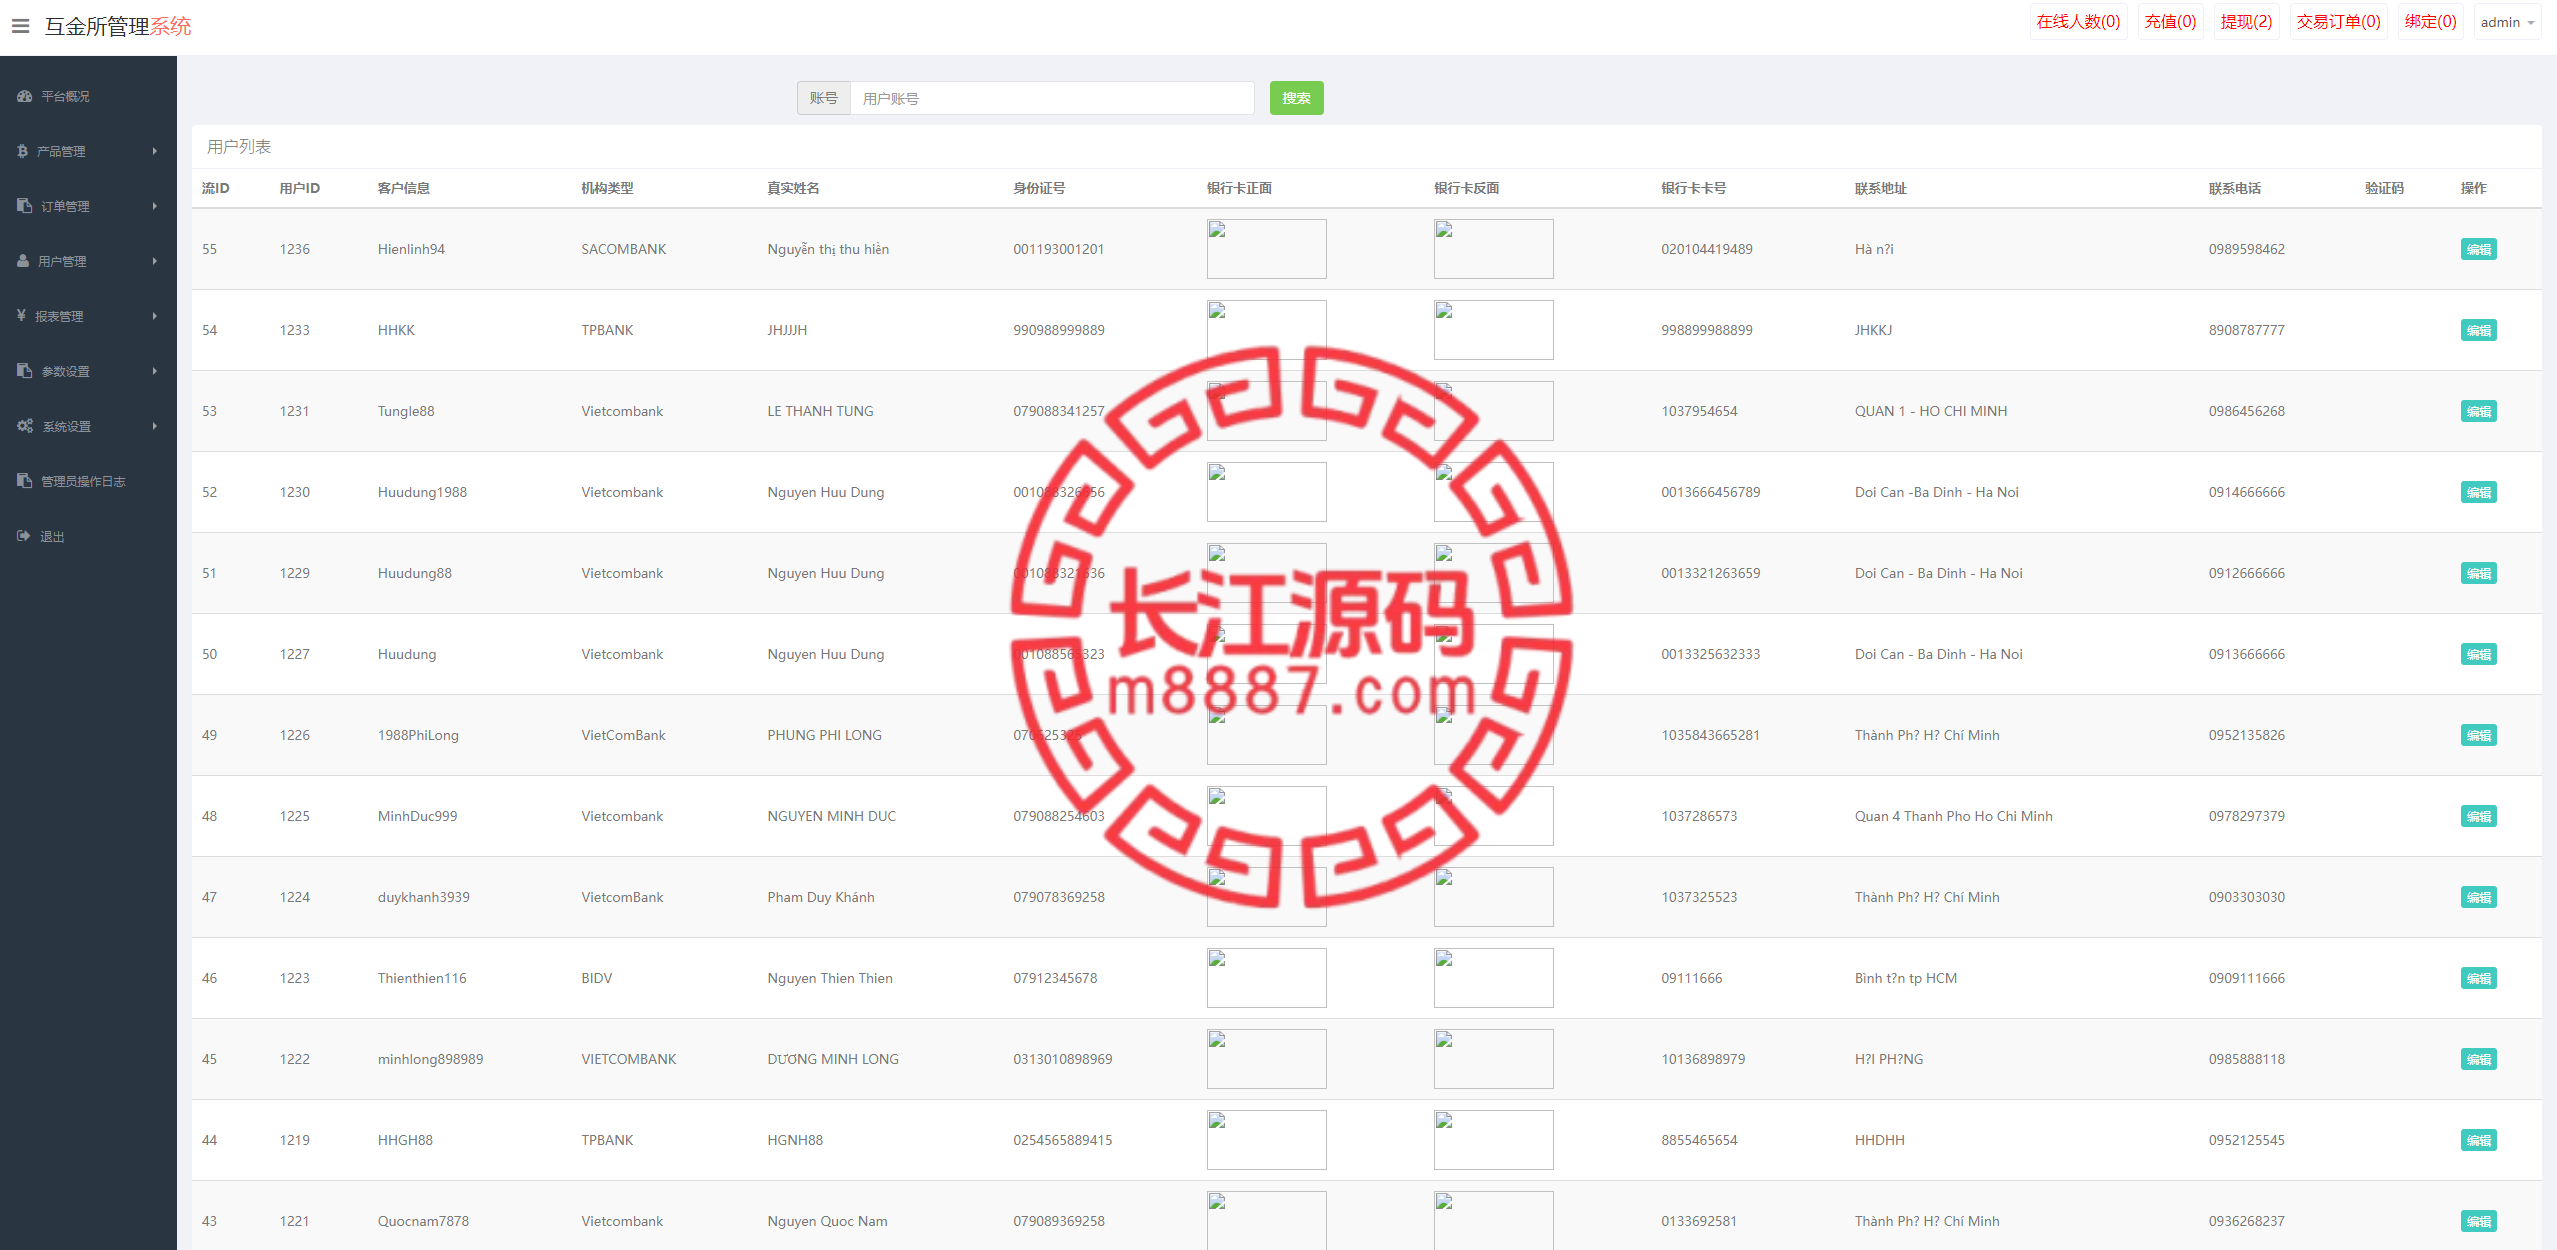Open Hienlinh94 bank card front image
Image resolution: width=2557 pixels, height=1250 pixels.
pyautogui.click(x=1266, y=249)
